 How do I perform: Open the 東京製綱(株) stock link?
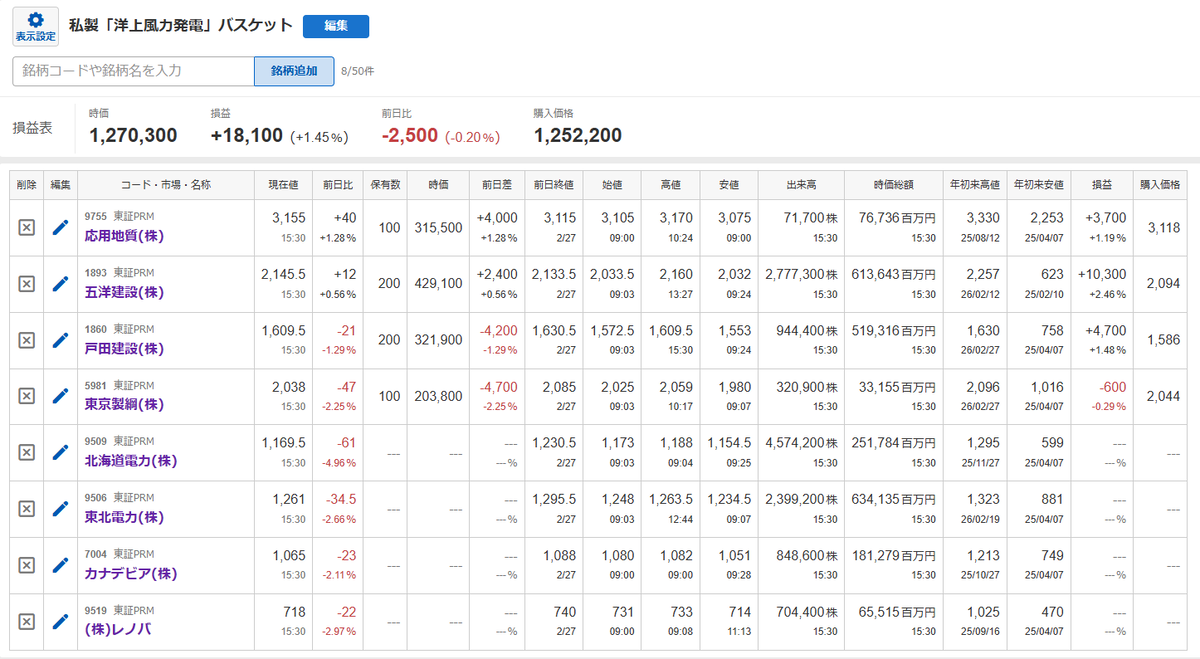124,404
